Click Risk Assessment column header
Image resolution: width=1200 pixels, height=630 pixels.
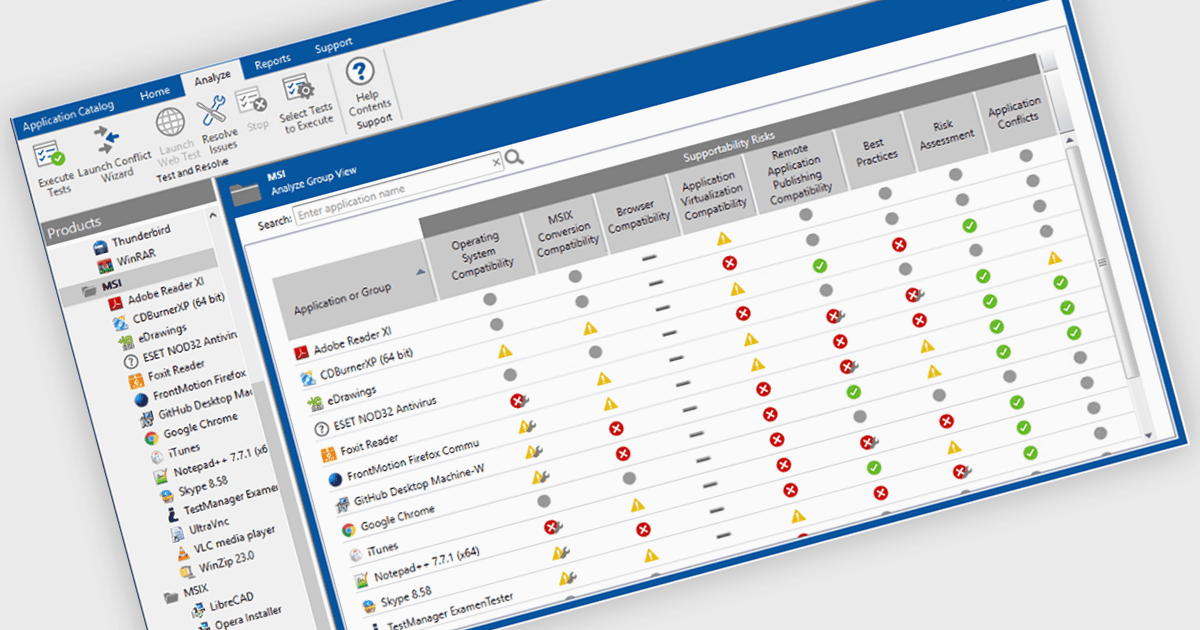click(x=942, y=132)
